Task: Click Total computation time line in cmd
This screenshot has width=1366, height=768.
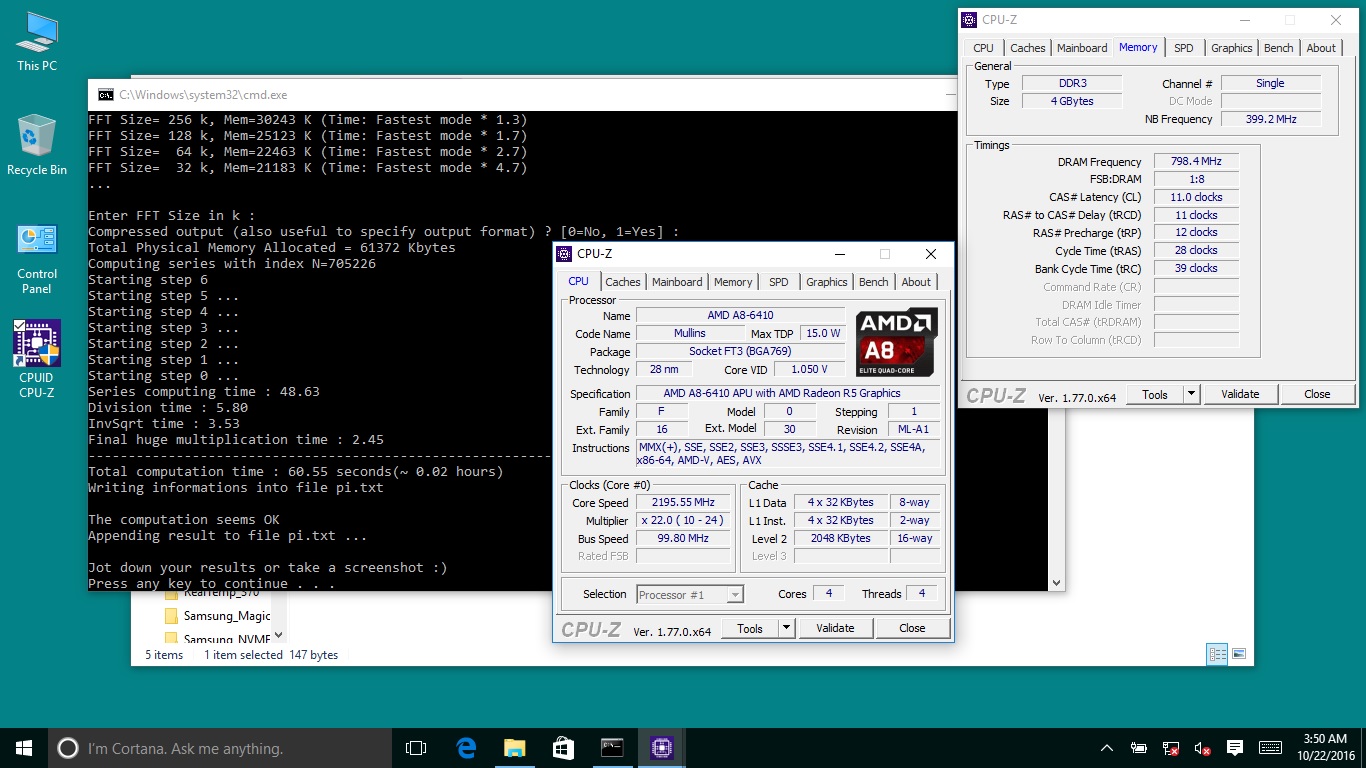Action: click(x=296, y=471)
